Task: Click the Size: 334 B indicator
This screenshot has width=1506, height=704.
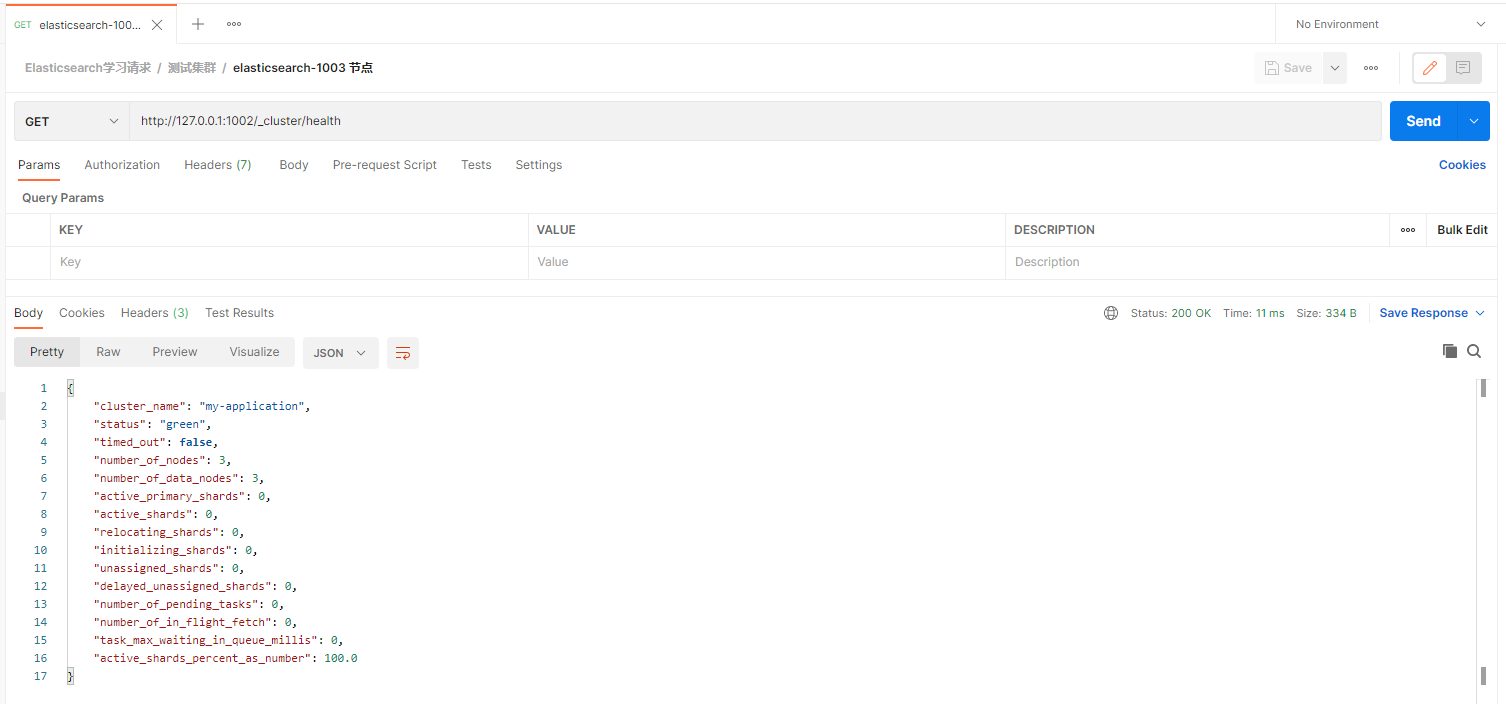Action: pos(1327,313)
